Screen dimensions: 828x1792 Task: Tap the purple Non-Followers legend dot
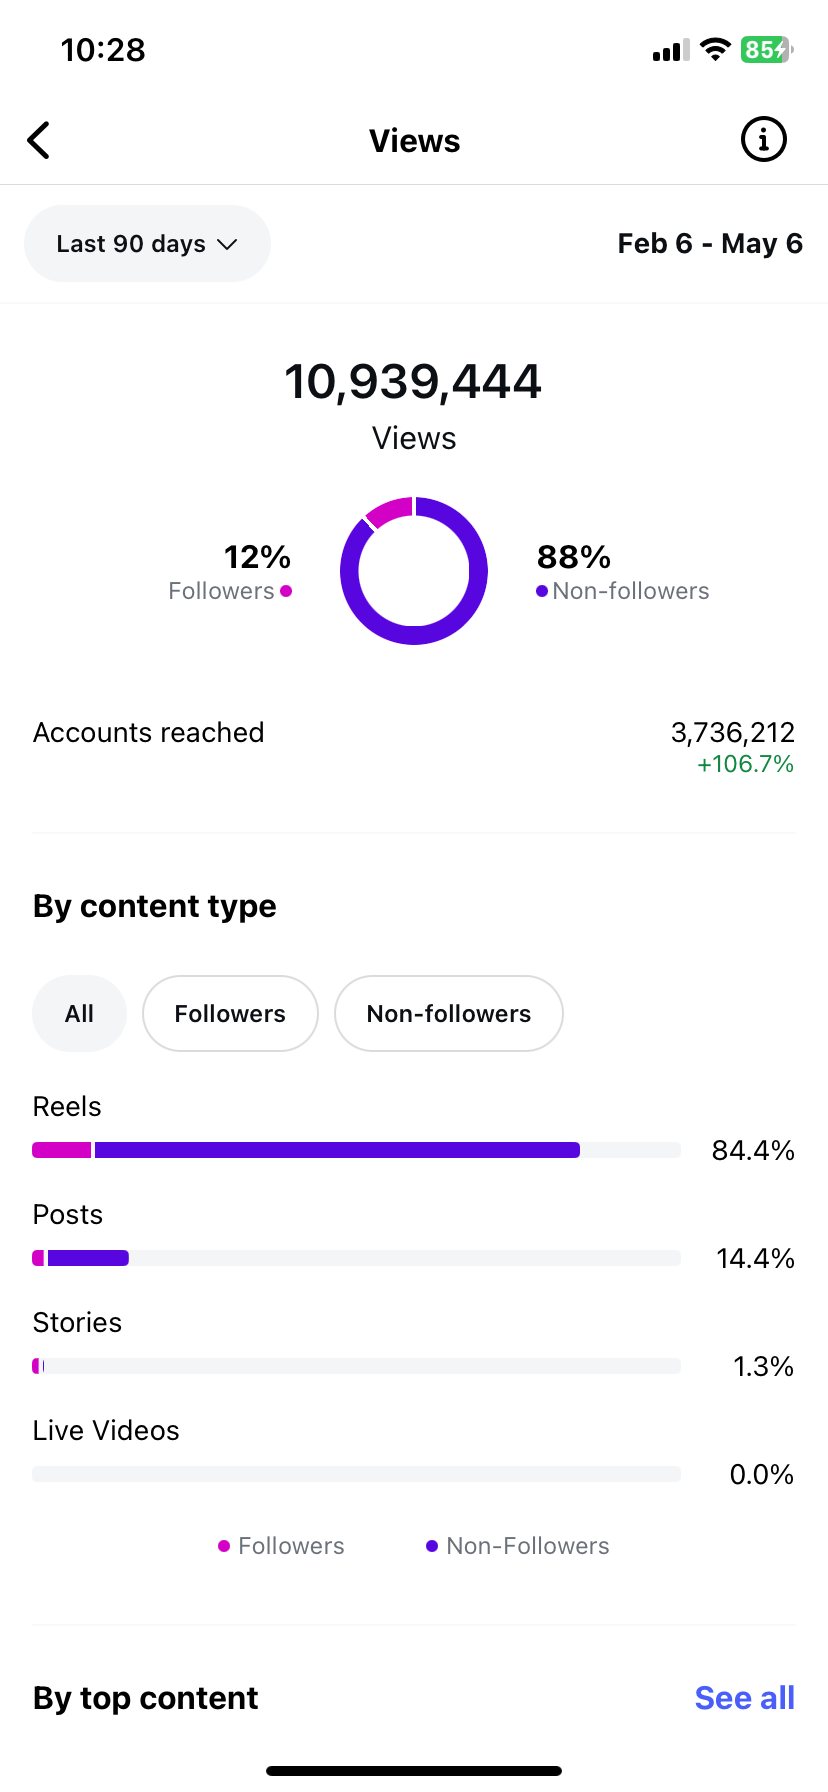tap(432, 1546)
